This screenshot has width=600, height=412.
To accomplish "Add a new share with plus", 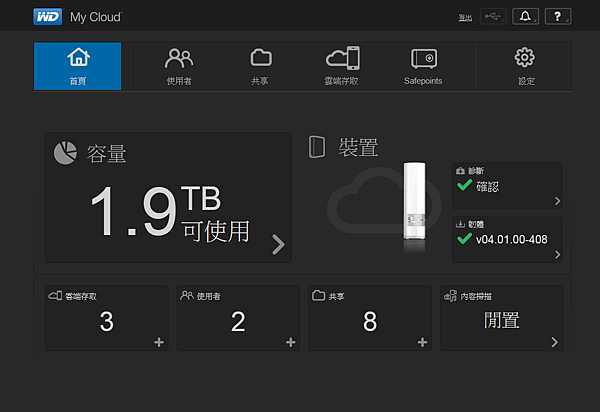I will click(x=422, y=342).
